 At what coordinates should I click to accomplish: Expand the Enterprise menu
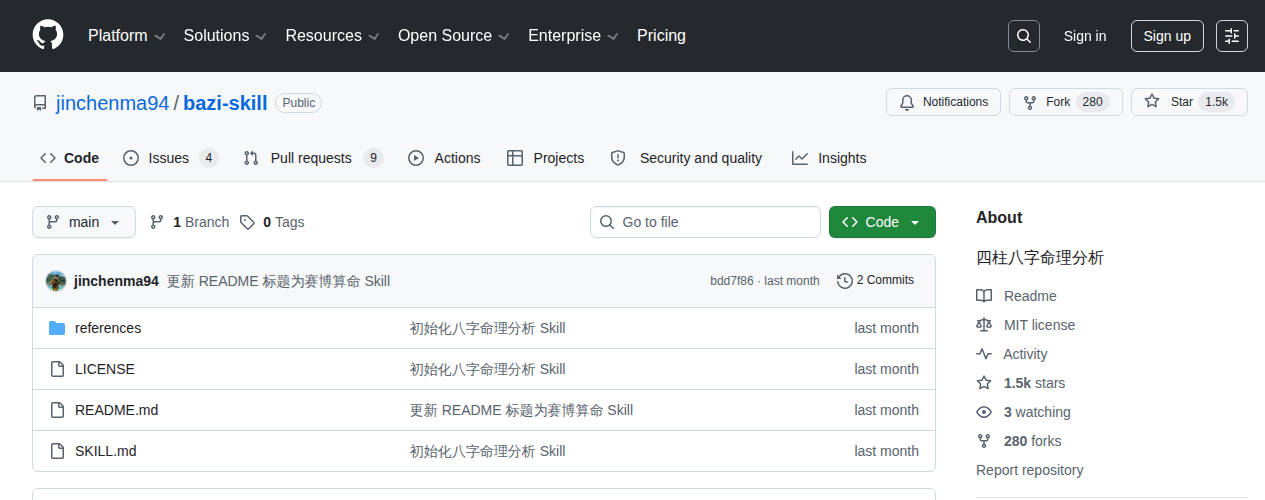point(573,36)
